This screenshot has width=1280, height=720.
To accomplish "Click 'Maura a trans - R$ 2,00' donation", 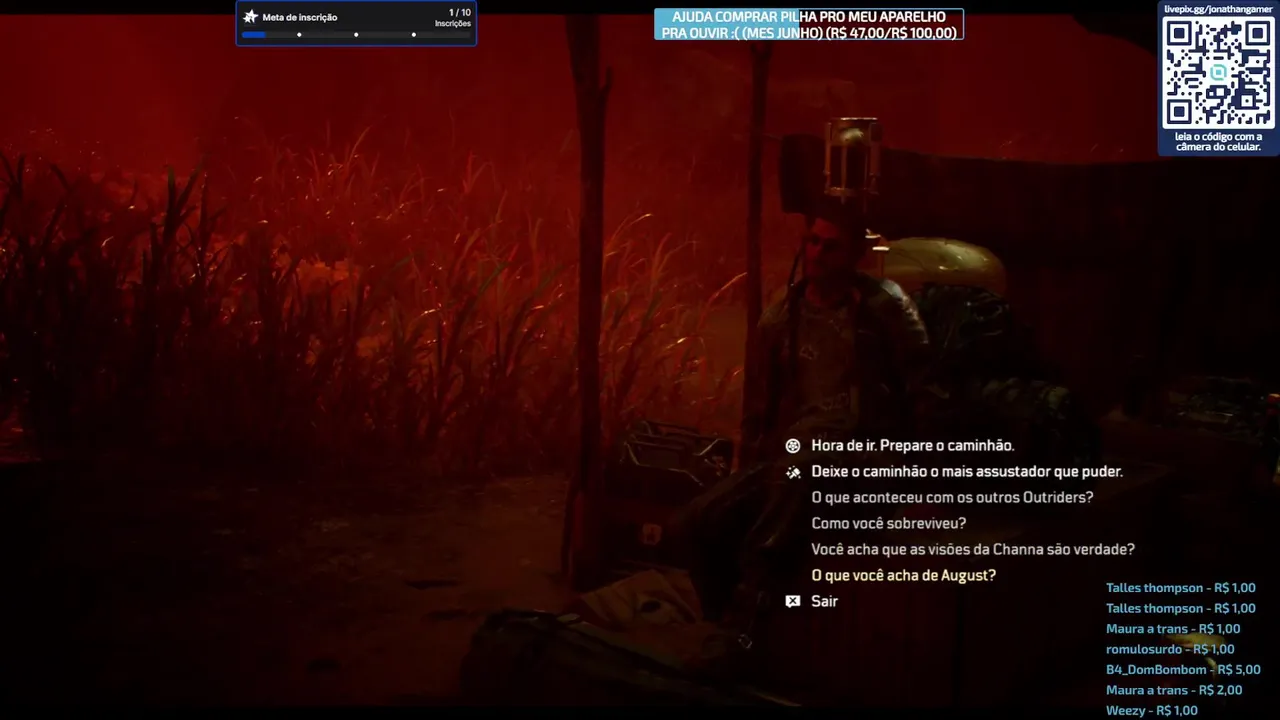I will (1174, 690).
